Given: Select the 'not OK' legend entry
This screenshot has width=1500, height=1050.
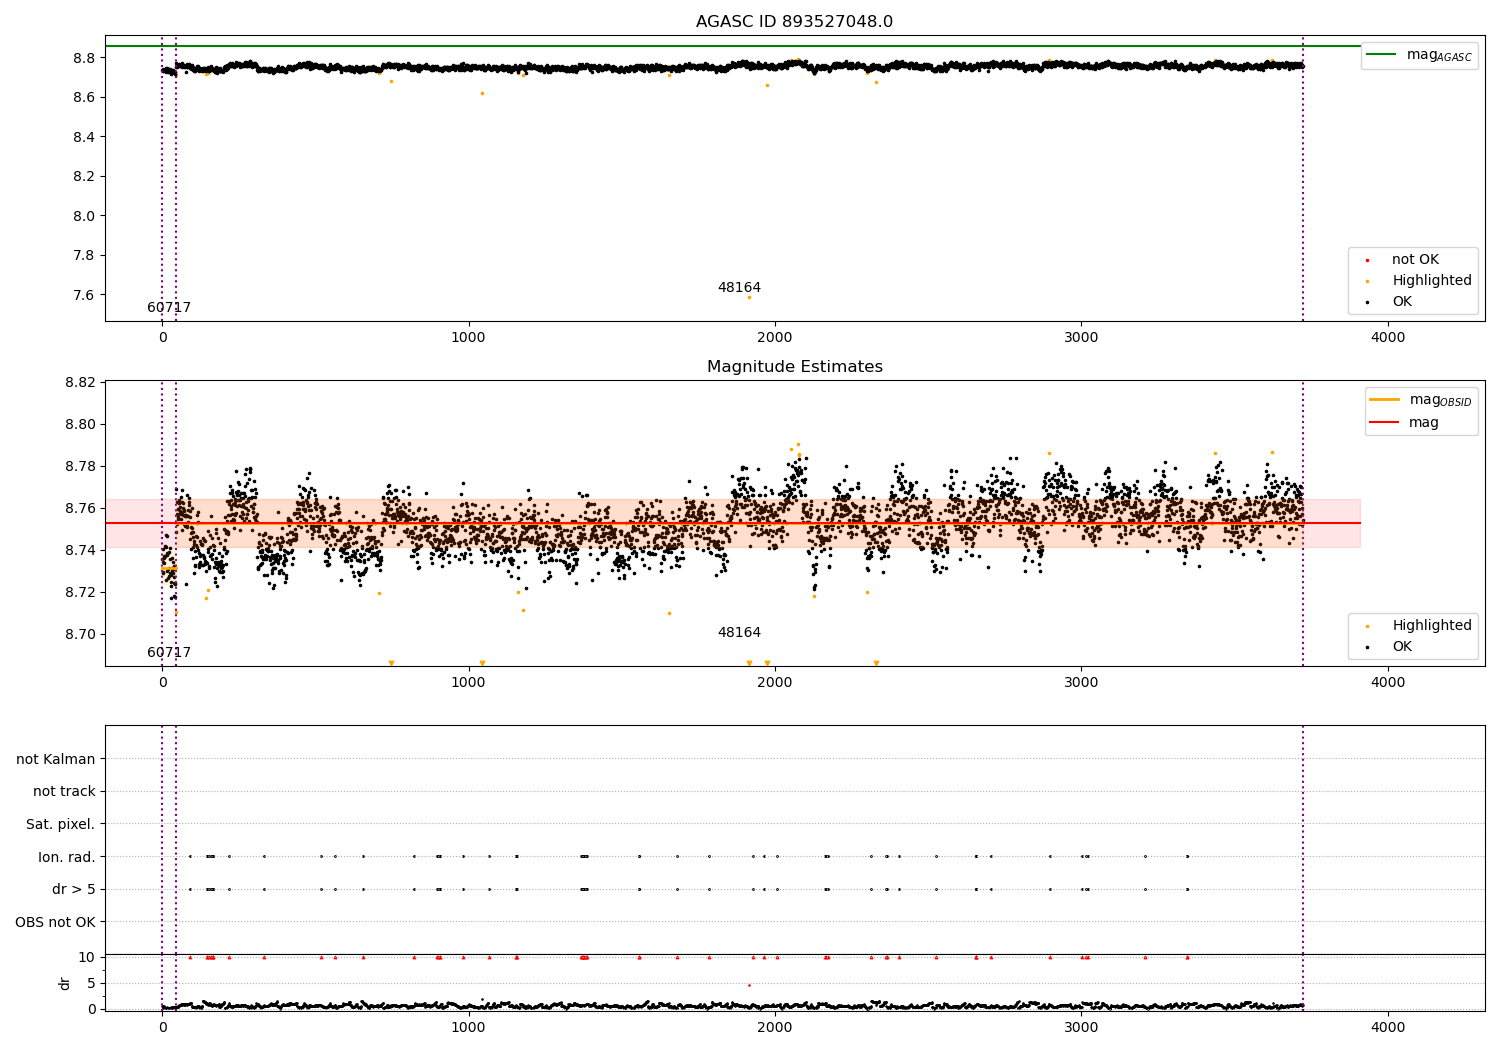Looking at the screenshot, I should pos(1412,260).
